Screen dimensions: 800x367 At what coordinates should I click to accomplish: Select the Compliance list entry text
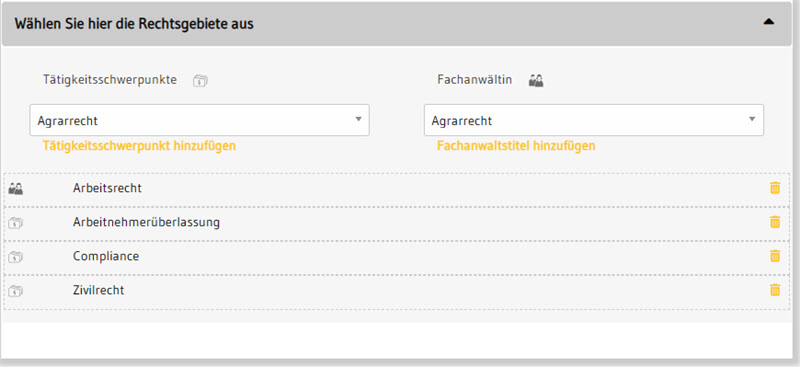pos(106,256)
